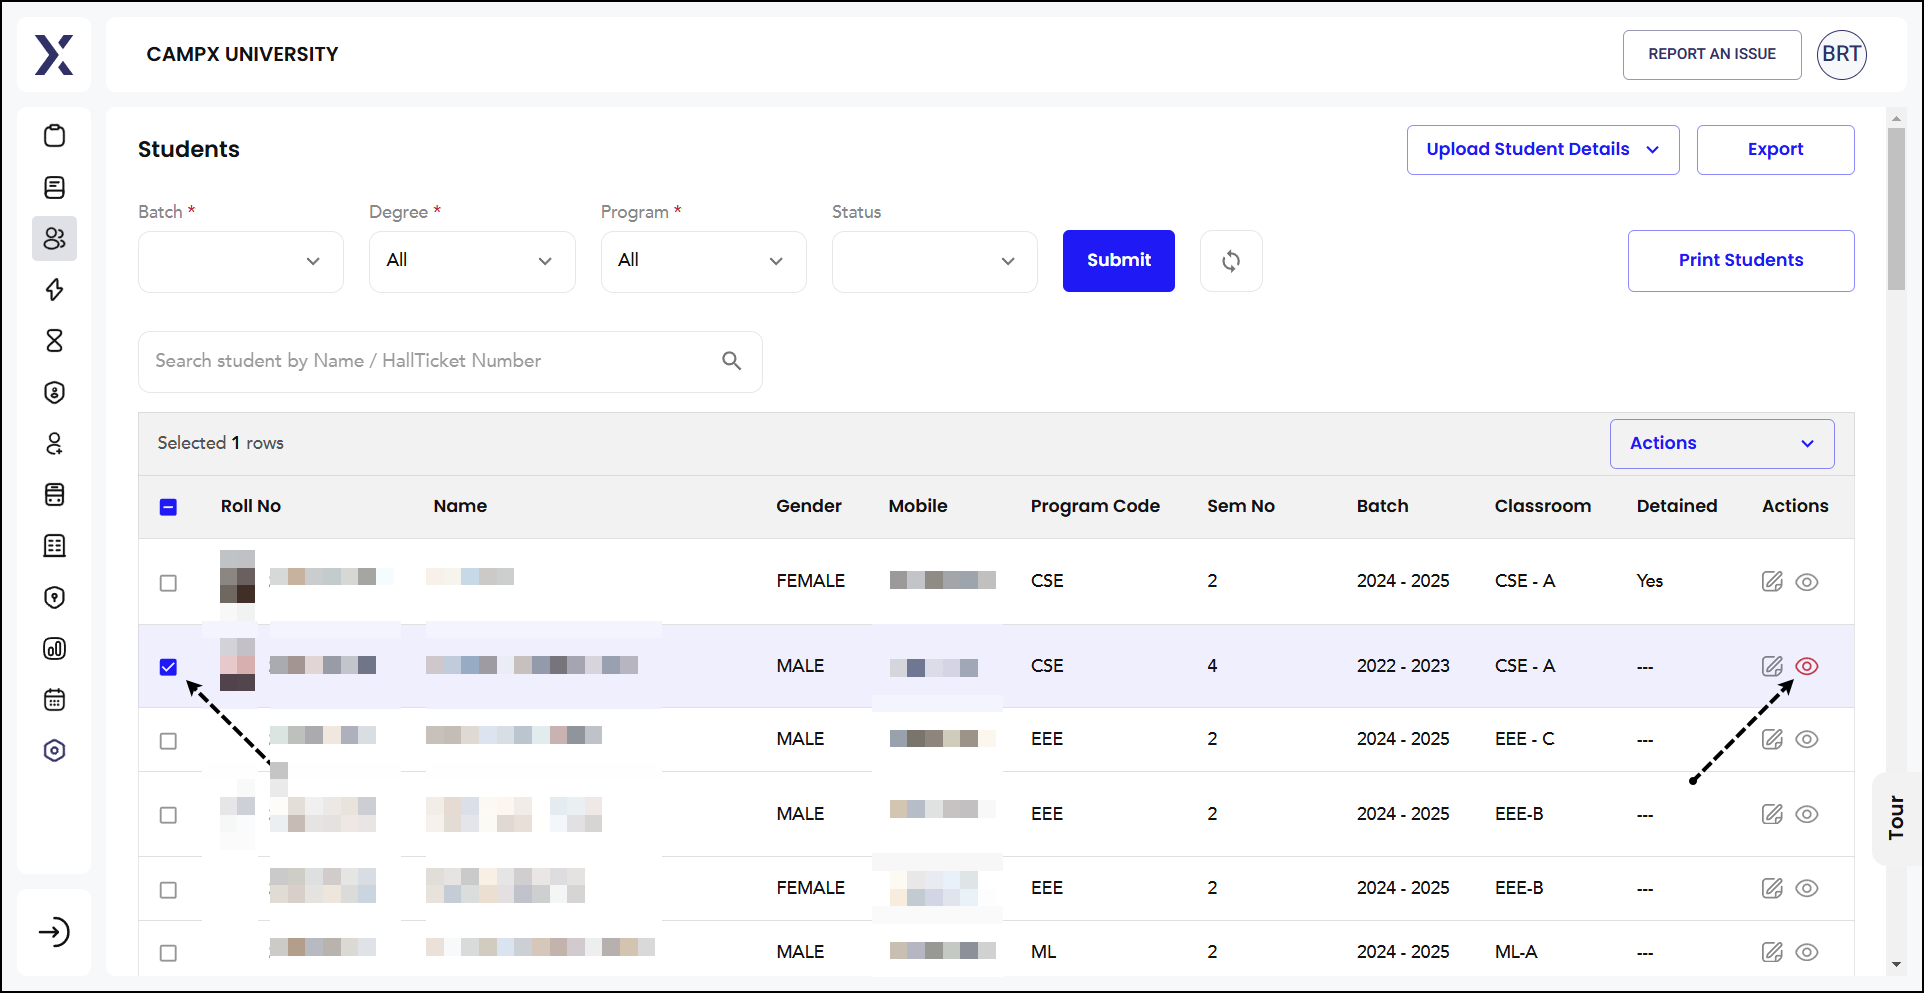The width and height of the screenshot is (1924, 993).
Task: Open the lightning bolt sidebar icon
Action: (55, 290)
